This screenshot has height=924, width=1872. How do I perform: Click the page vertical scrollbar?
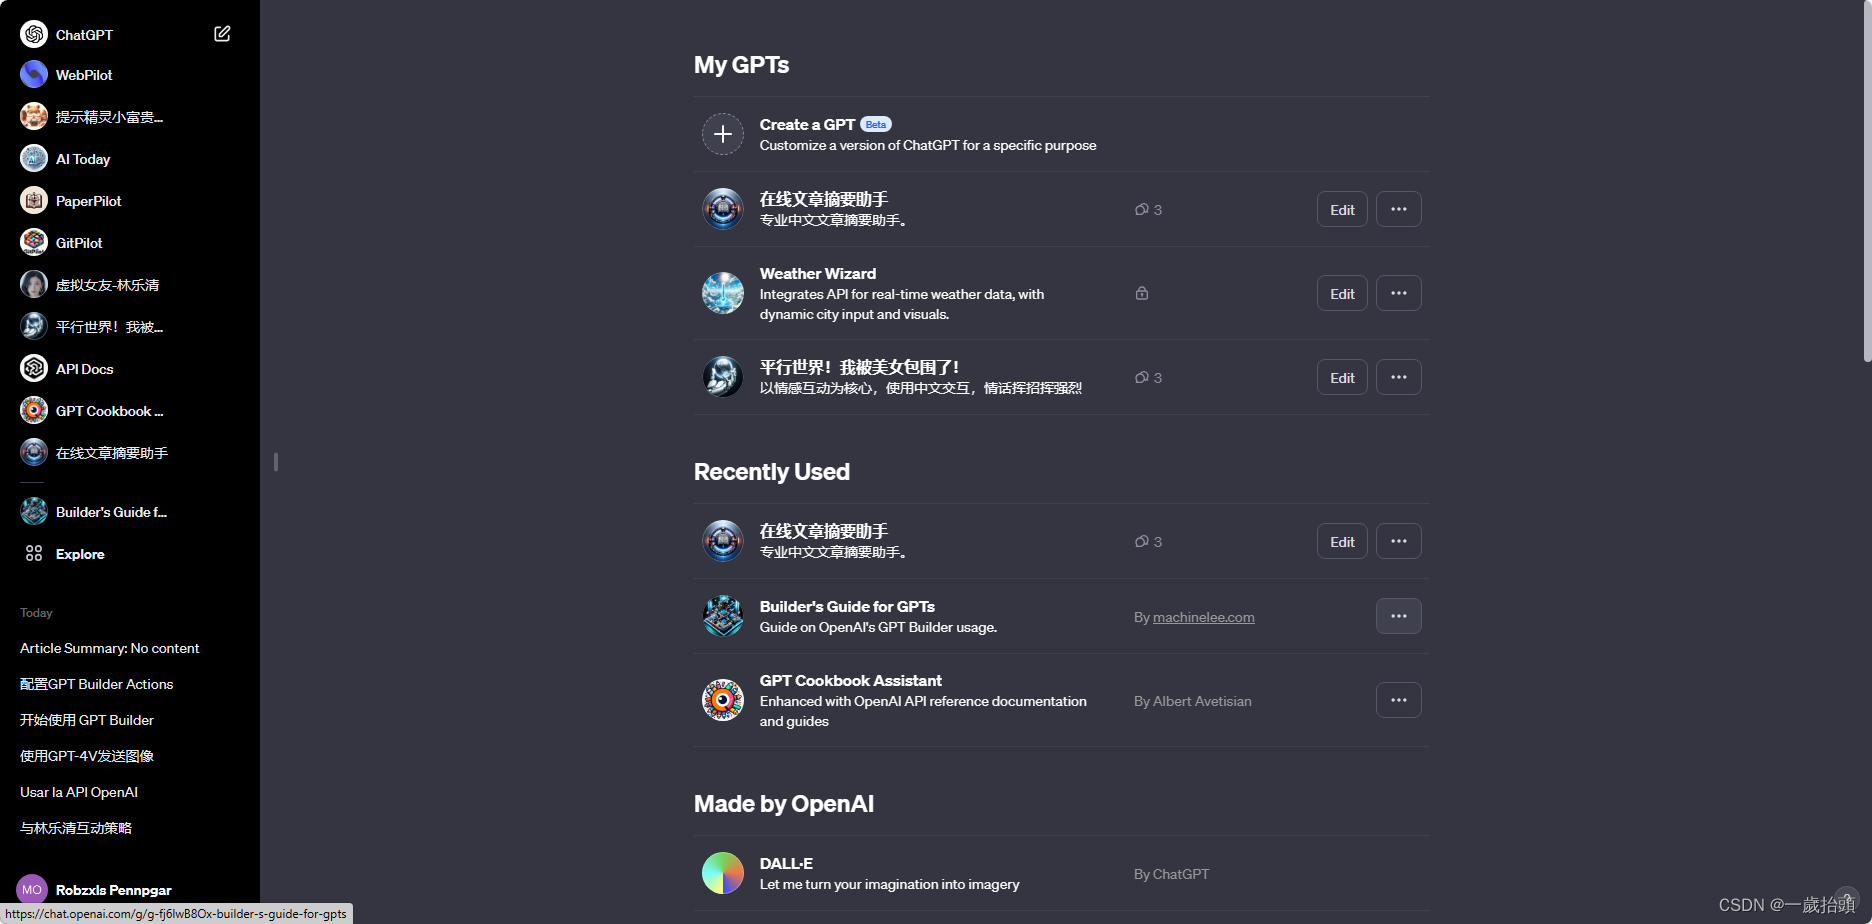1866,180
